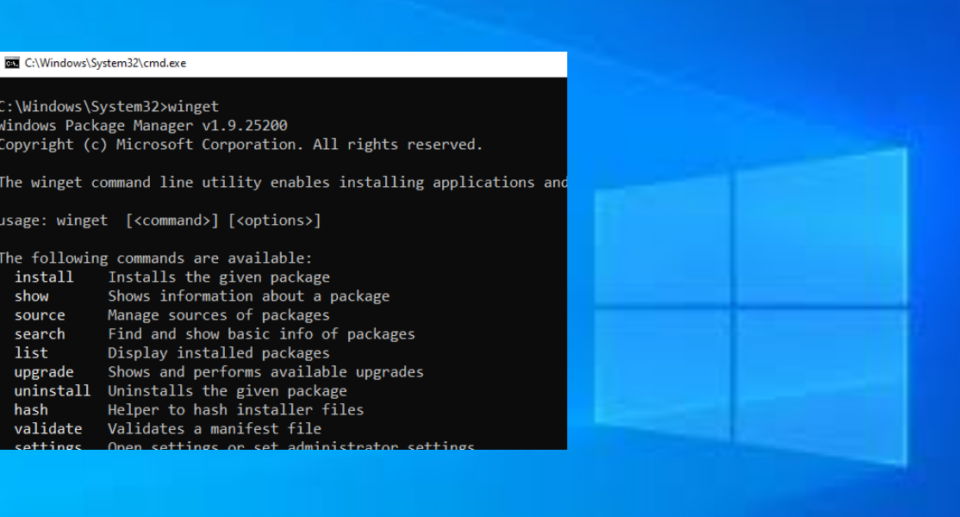The image size is (960, 517).
Task: Click 'Shows and performs available upgrades' text
Action: pyautogui.click(x=266, y=372)
